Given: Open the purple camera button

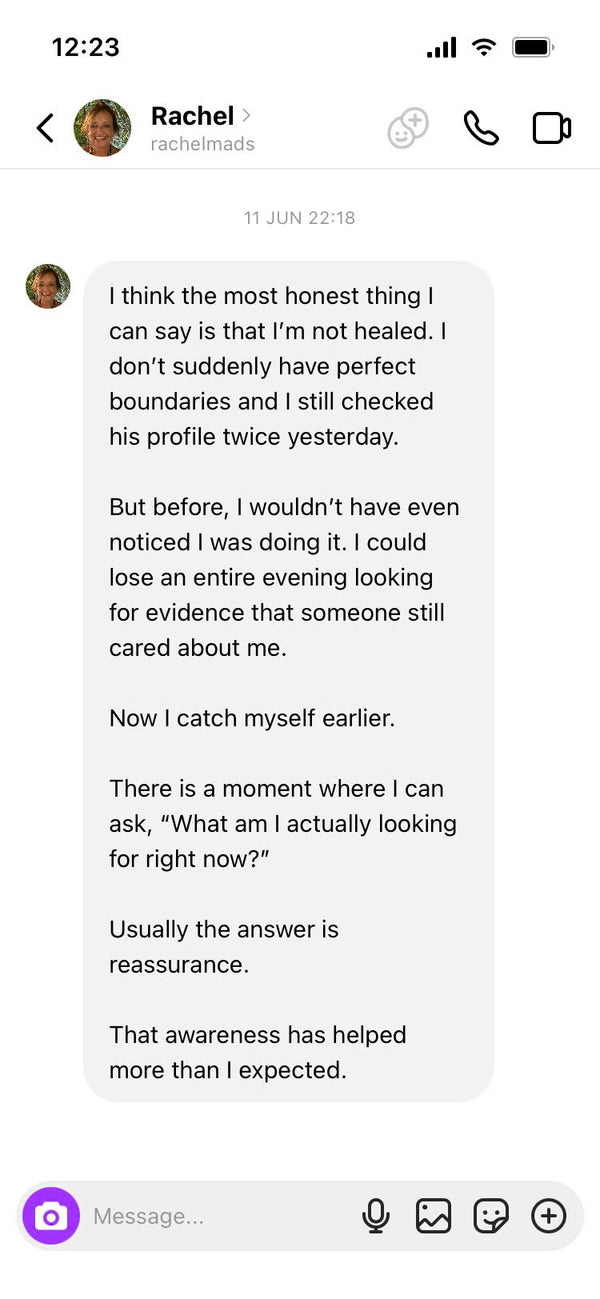Looking at the screenshot, I should (51, 1216).
